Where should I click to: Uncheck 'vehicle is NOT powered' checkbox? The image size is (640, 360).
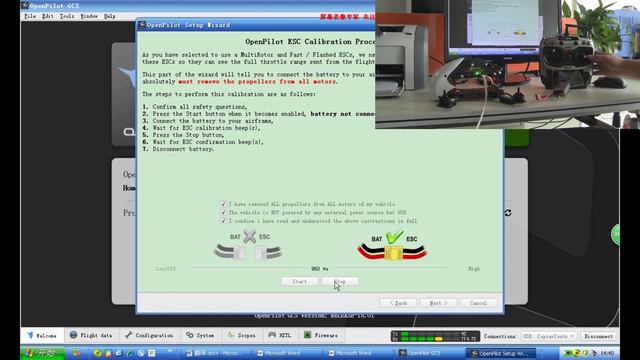(x=223, y=212)
